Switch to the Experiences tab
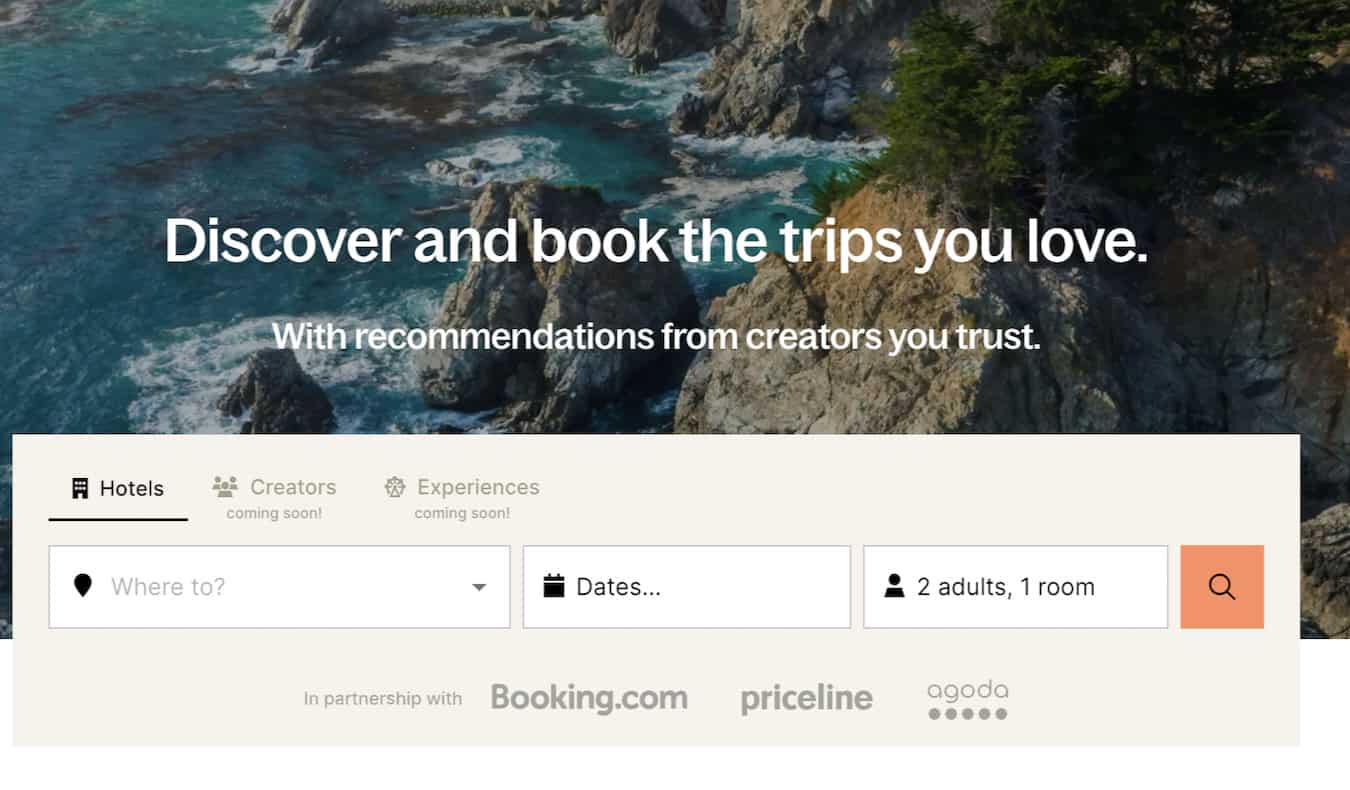The width and height of the screenshot is (1350, 790). (x=462, y=497)
